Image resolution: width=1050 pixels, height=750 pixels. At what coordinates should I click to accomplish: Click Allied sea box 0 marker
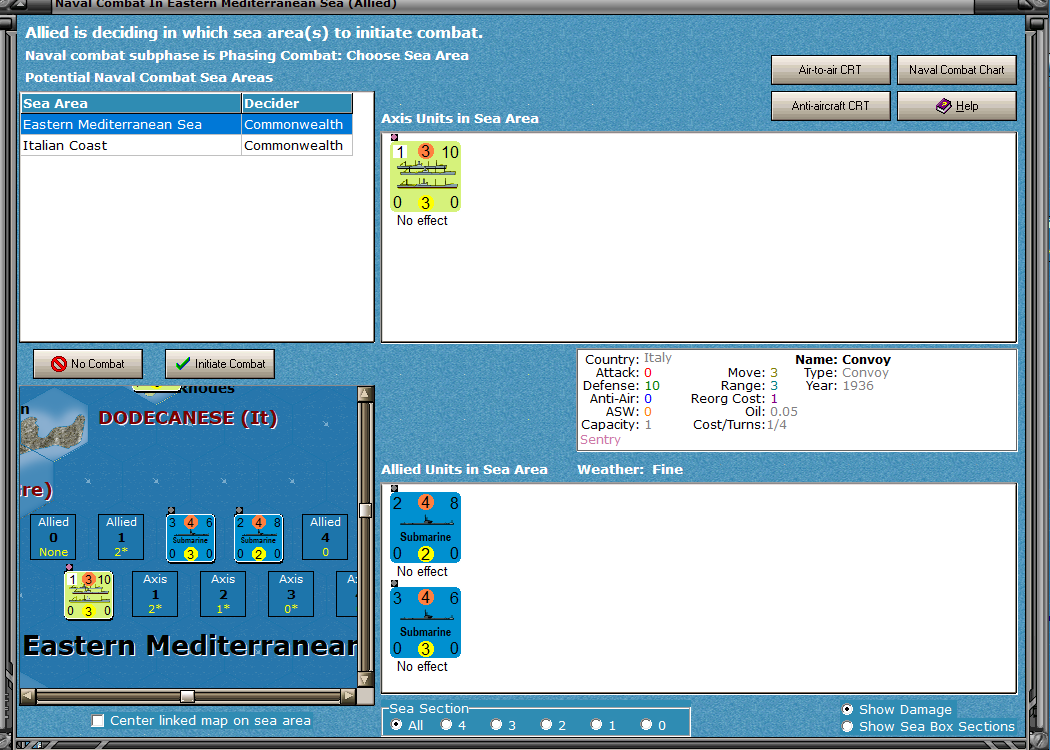(x=54, y=536)
